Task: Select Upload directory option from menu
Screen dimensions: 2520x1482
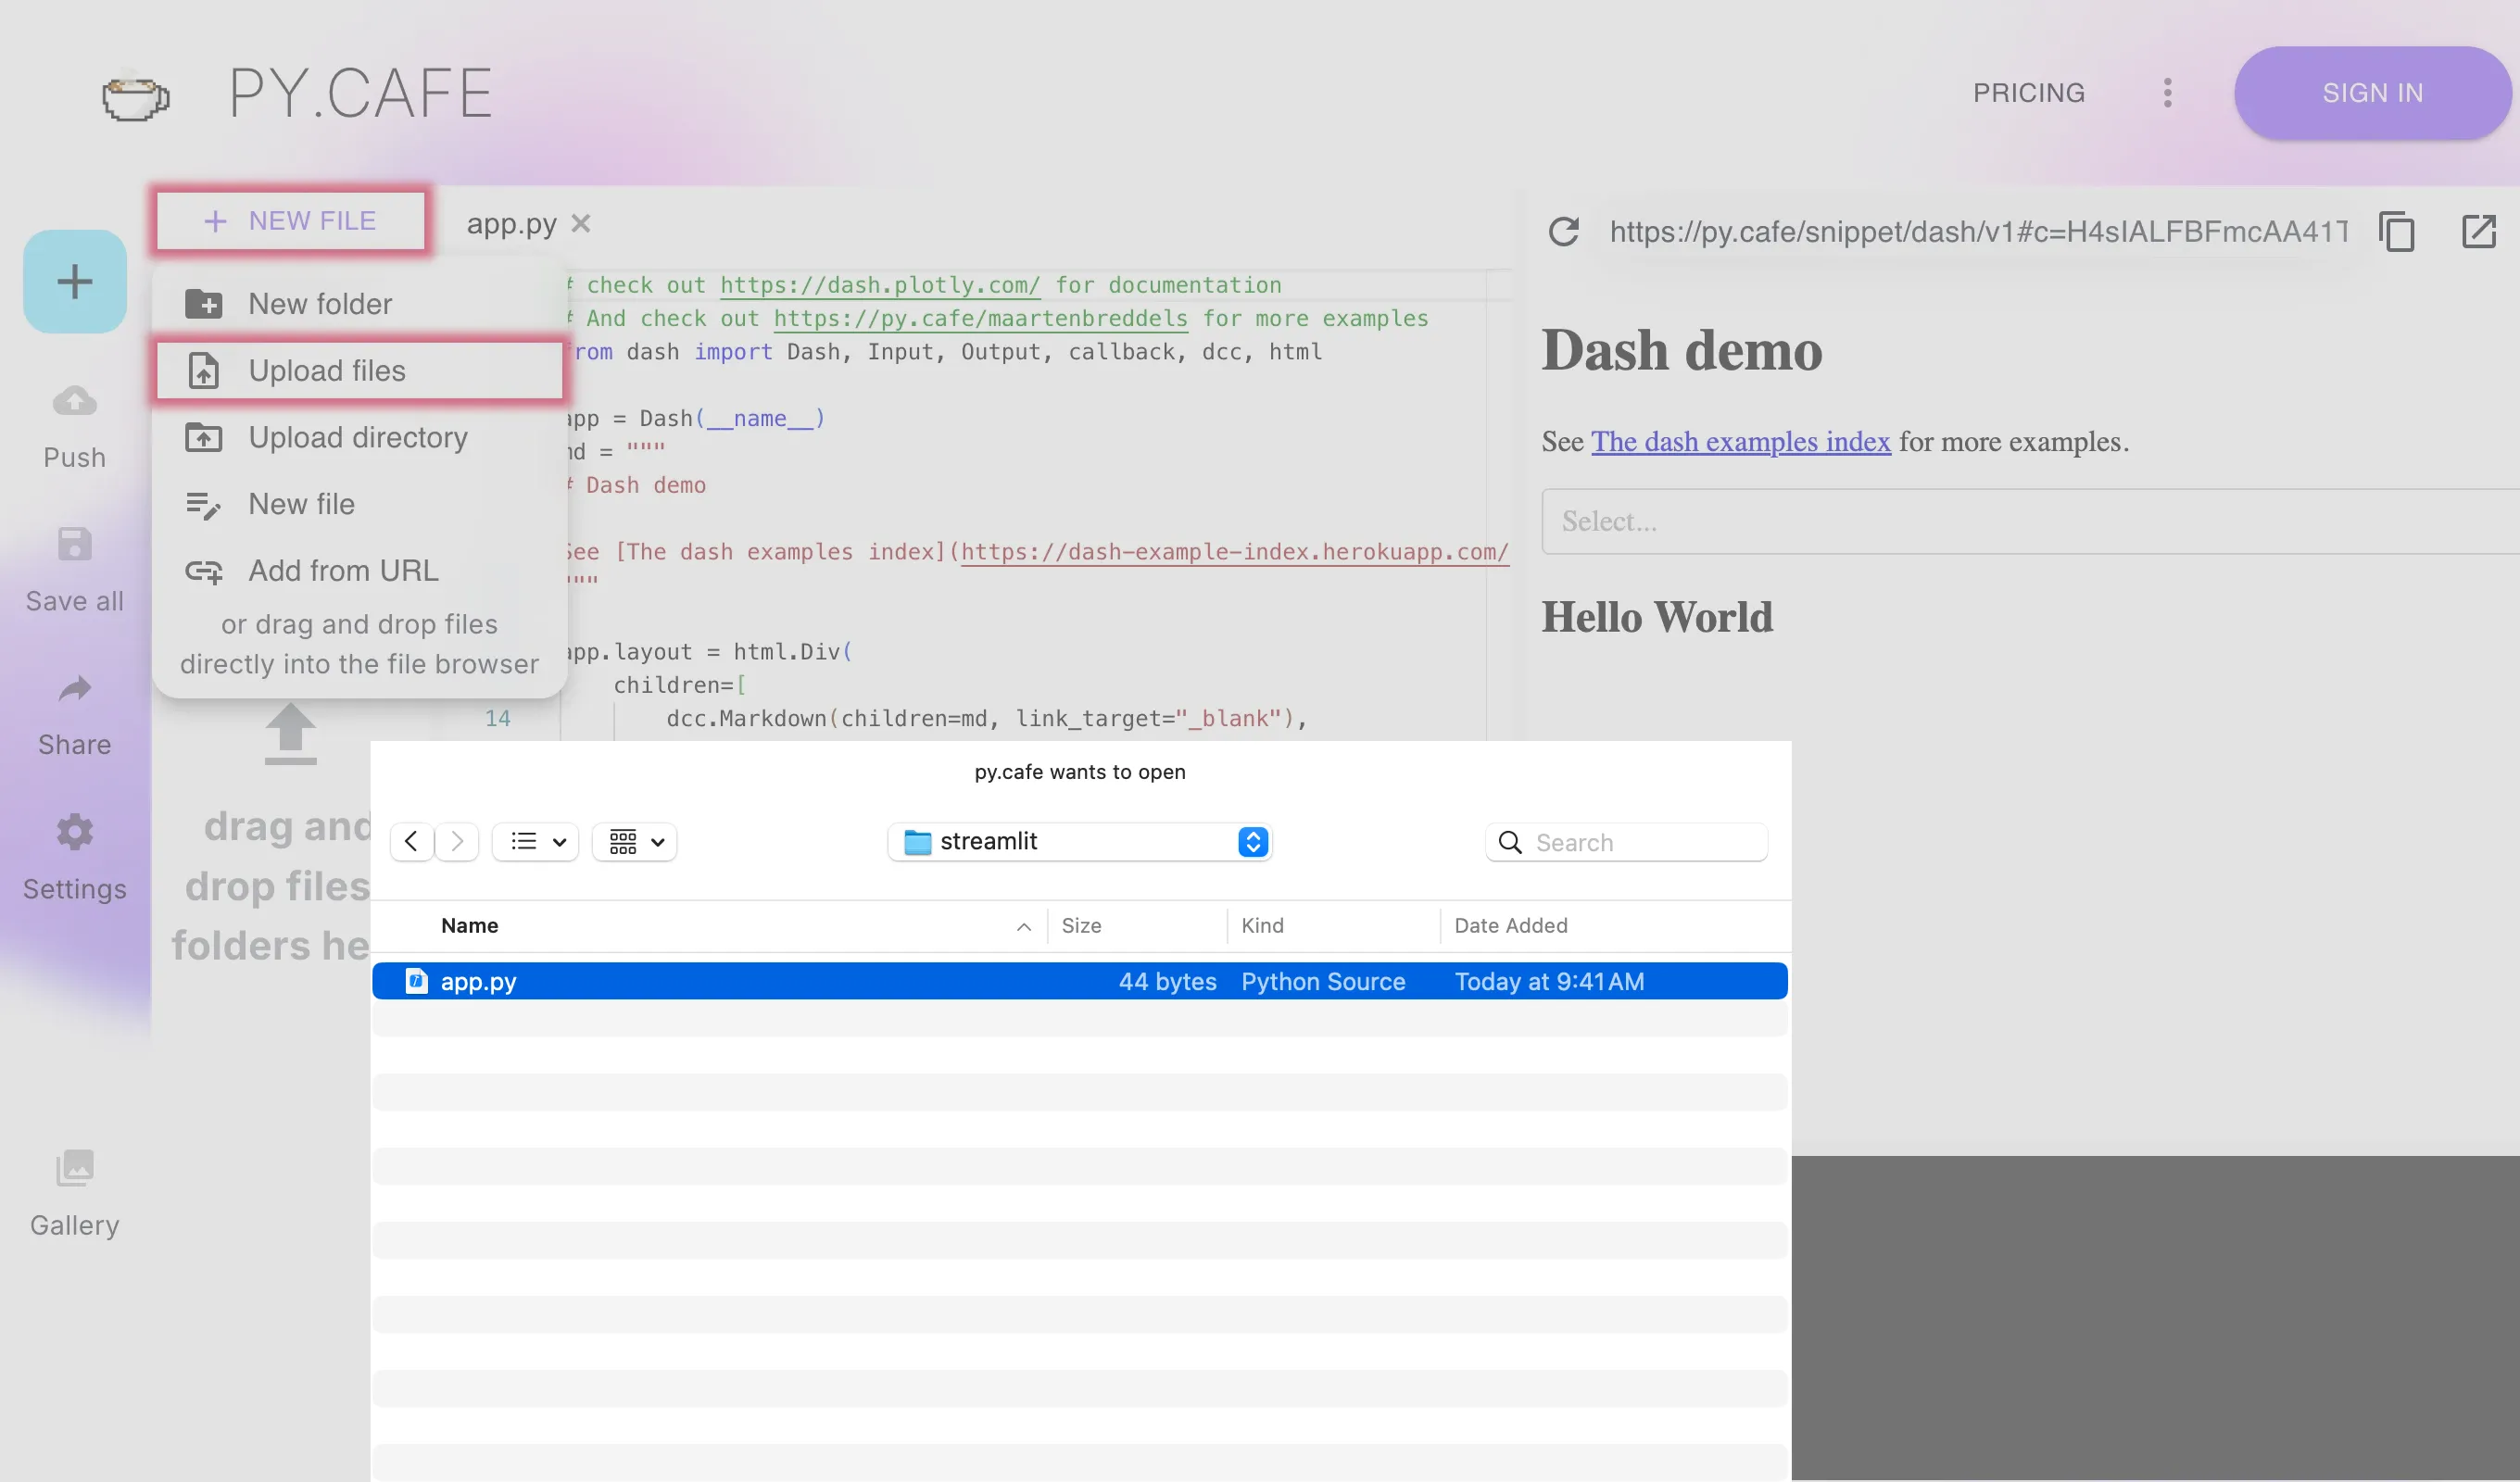Action: click(x=359, y=435)
